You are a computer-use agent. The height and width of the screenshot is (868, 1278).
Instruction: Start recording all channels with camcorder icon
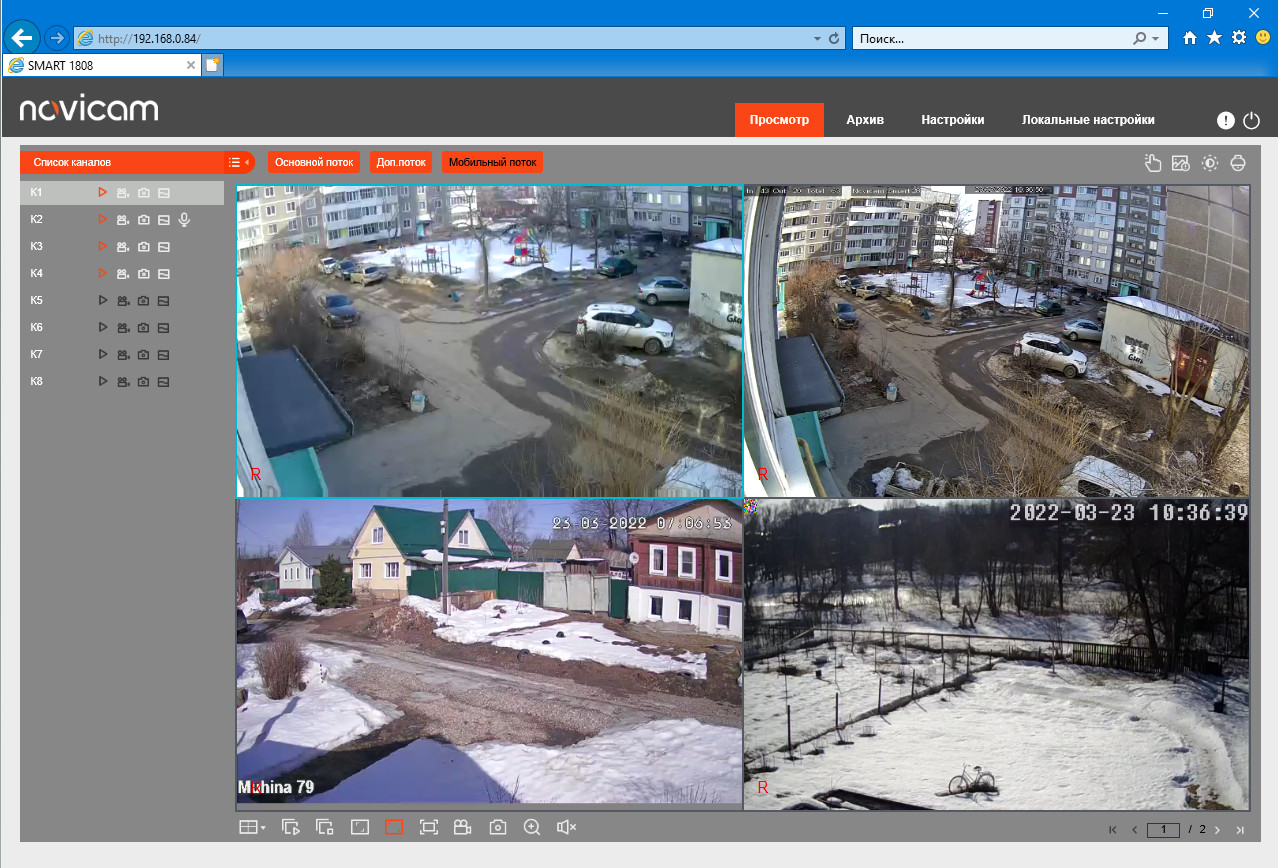(462, 827)
